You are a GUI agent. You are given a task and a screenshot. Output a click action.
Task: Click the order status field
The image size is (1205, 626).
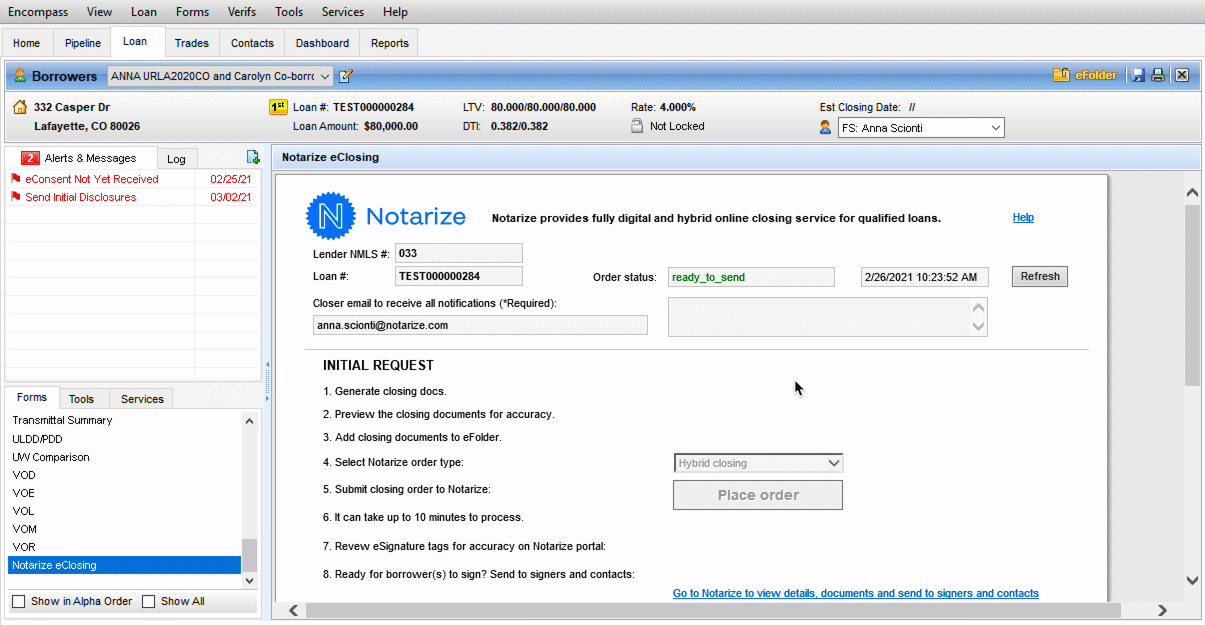(751, 277)
